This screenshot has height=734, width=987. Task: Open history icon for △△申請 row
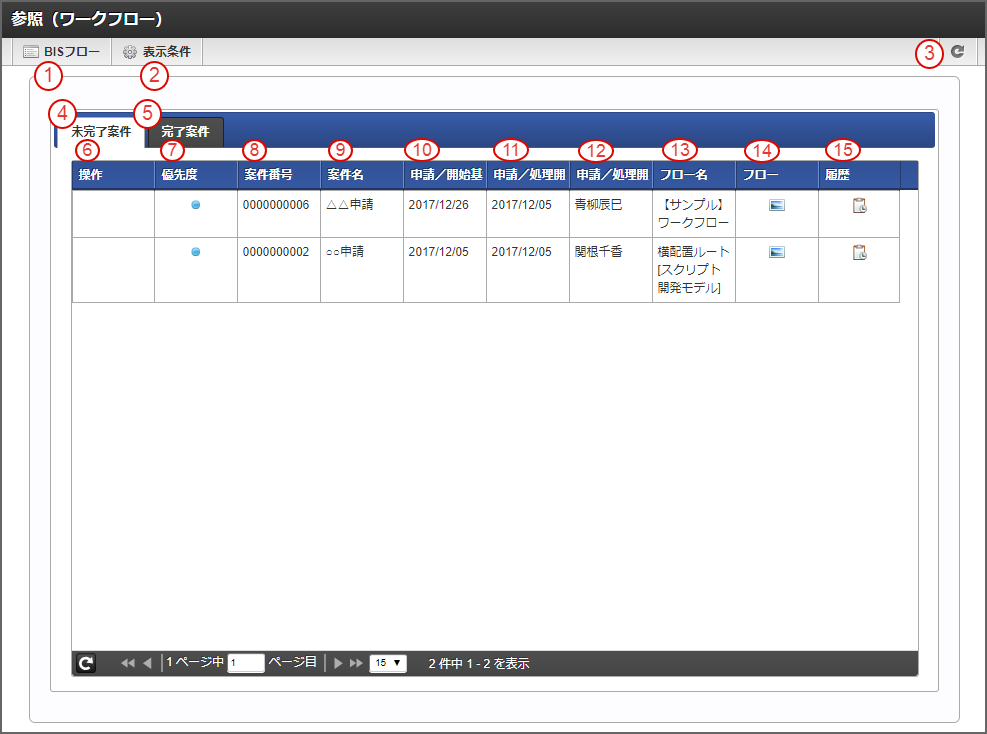[859, 206]
